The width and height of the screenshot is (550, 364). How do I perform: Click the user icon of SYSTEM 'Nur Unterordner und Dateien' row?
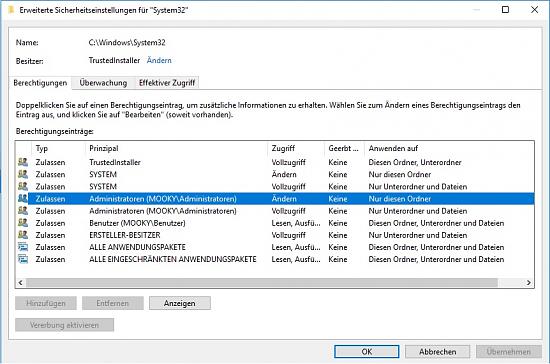[23, 186]
